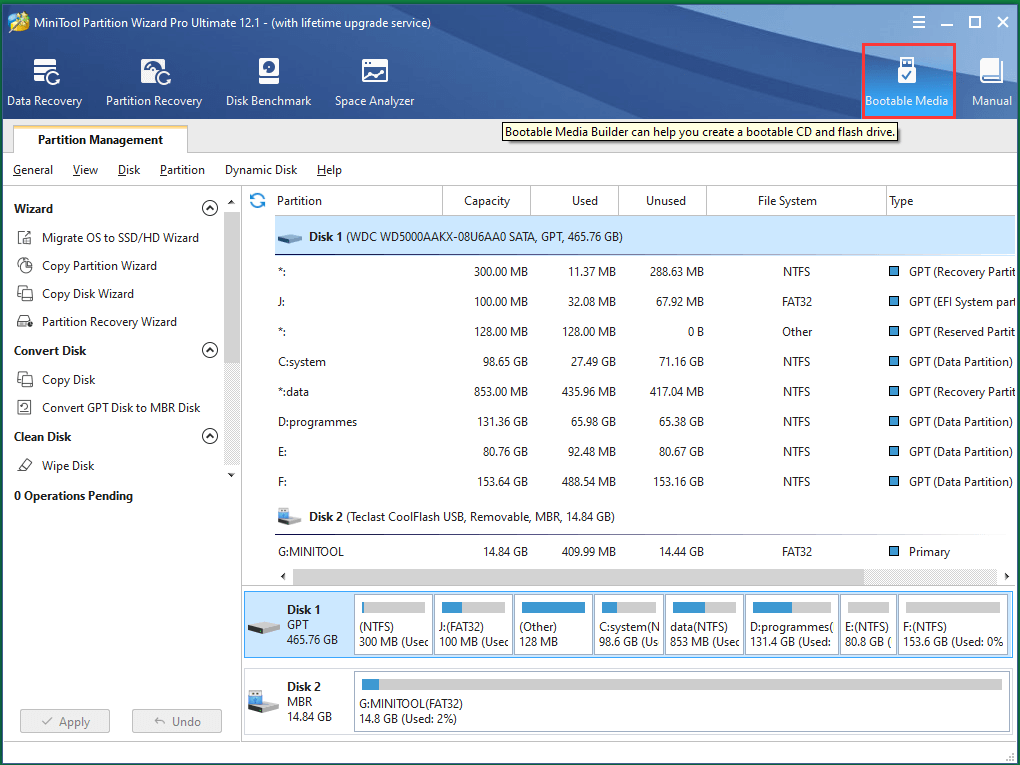1020x765 pixels.
Task: Click the 0 Operations Pending label
Action: [x=74, y=496]
